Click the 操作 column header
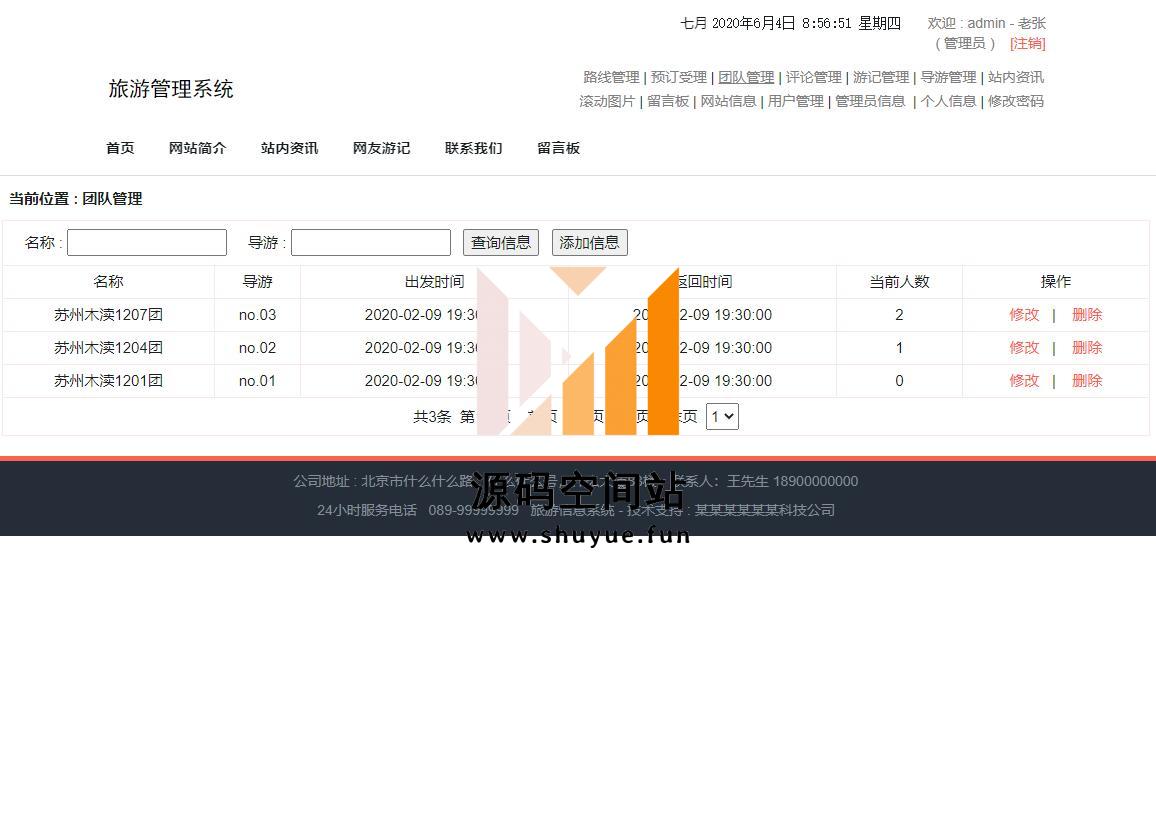1156x816 pixels. coord(1056,282)
